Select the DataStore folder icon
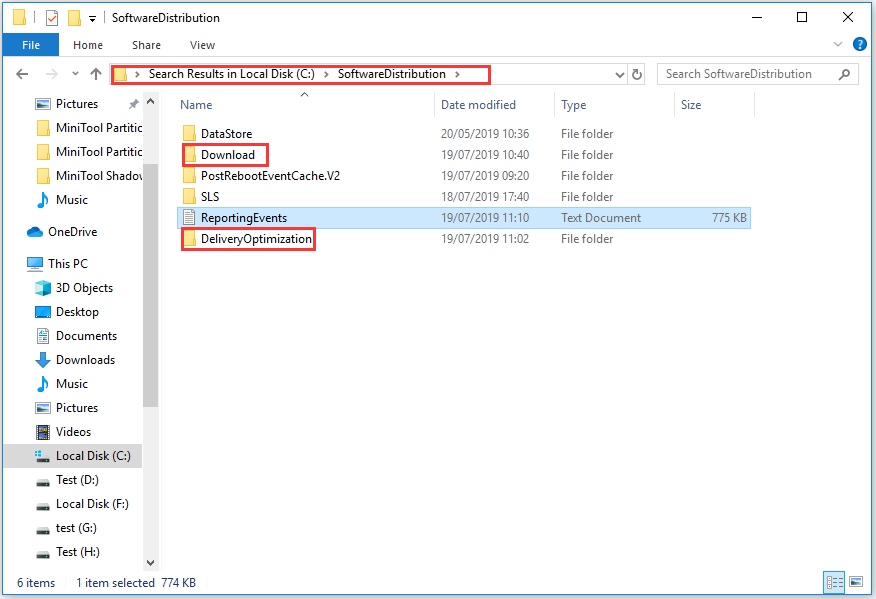This screenshot has height=599, width=876. tap(189, 134)
